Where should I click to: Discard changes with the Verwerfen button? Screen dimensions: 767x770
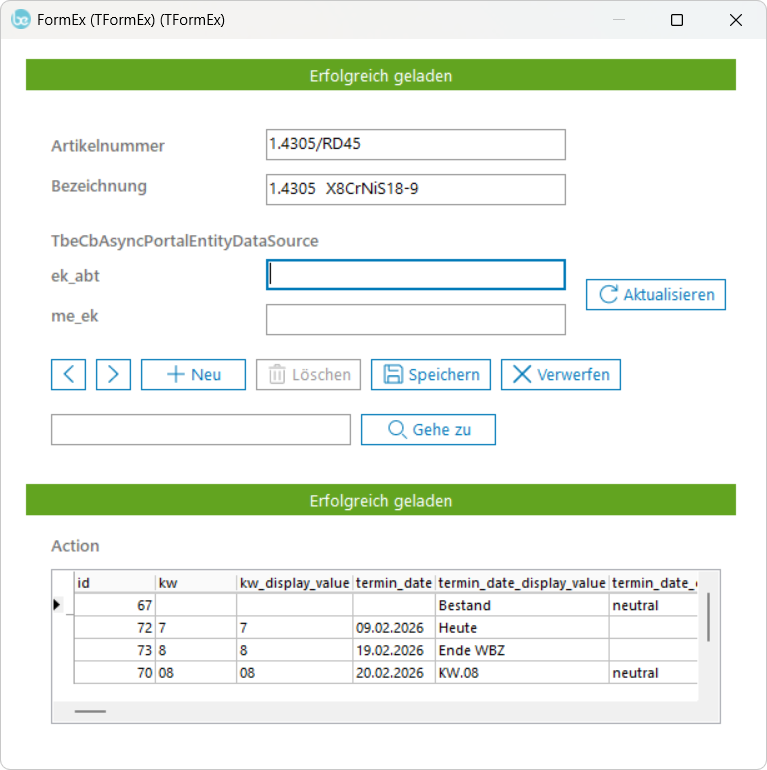tap(560, 374)
